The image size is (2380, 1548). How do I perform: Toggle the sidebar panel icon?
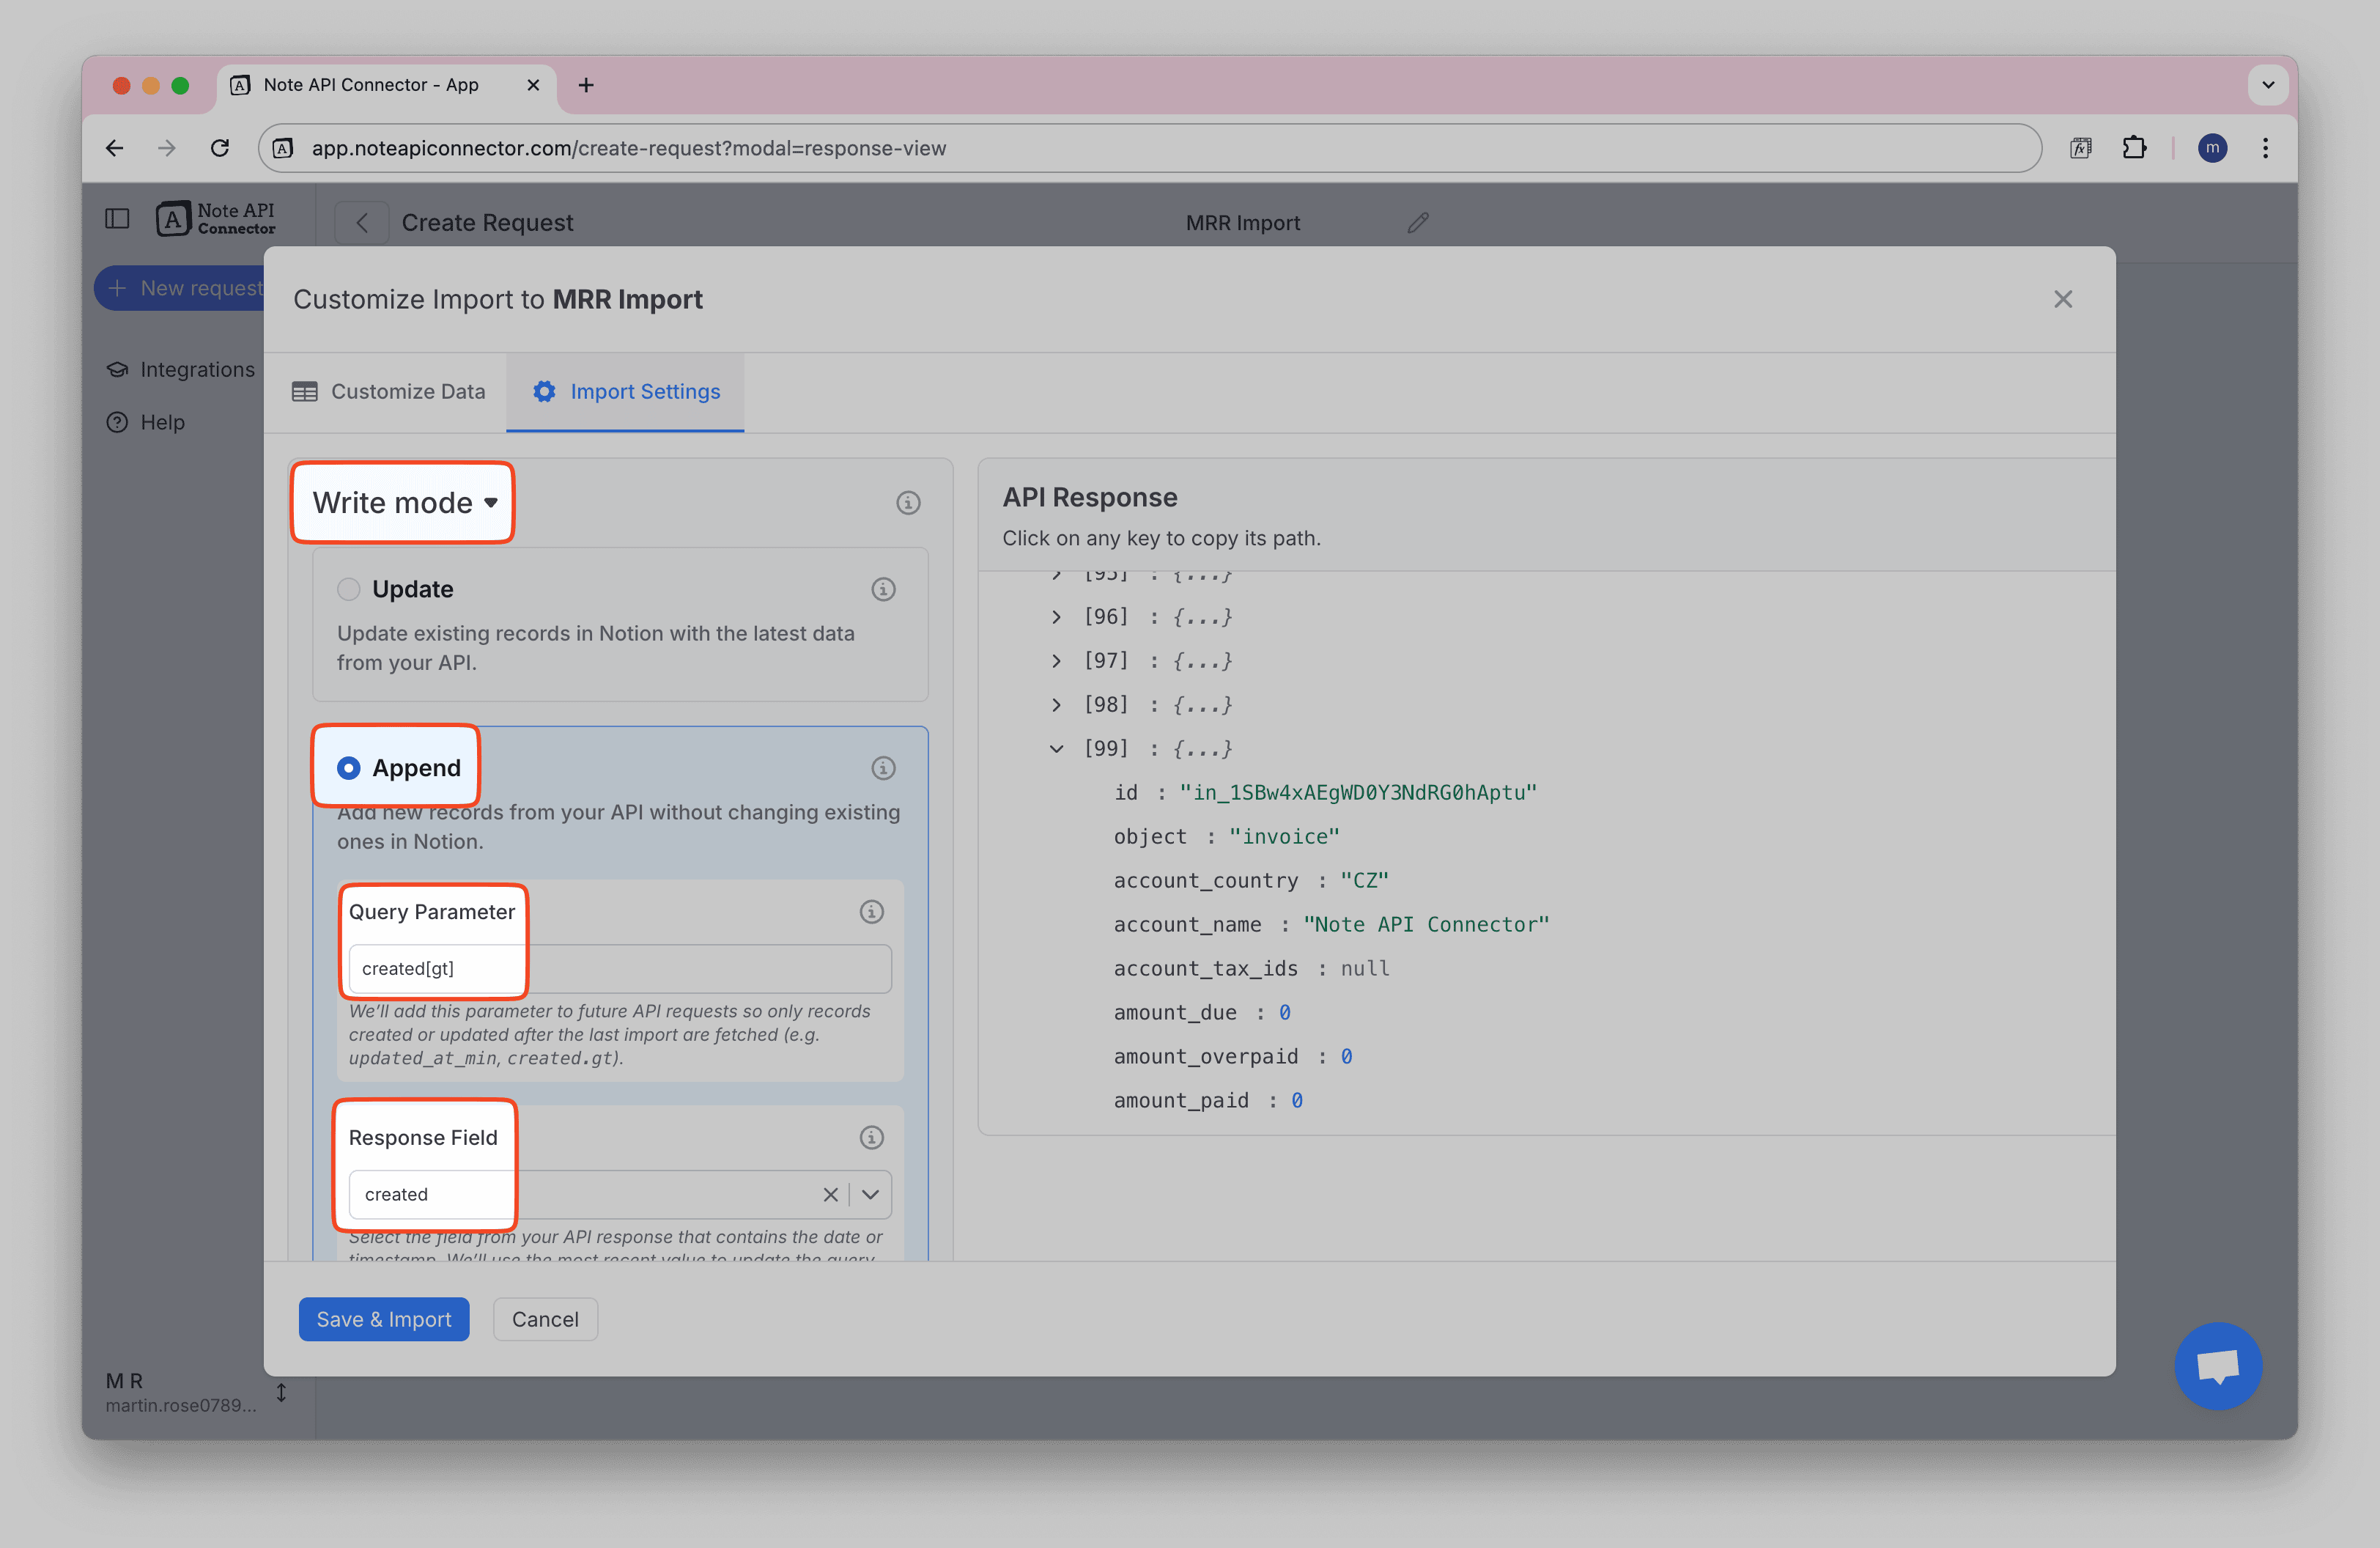pyautogui.click(x=117, y=219)
